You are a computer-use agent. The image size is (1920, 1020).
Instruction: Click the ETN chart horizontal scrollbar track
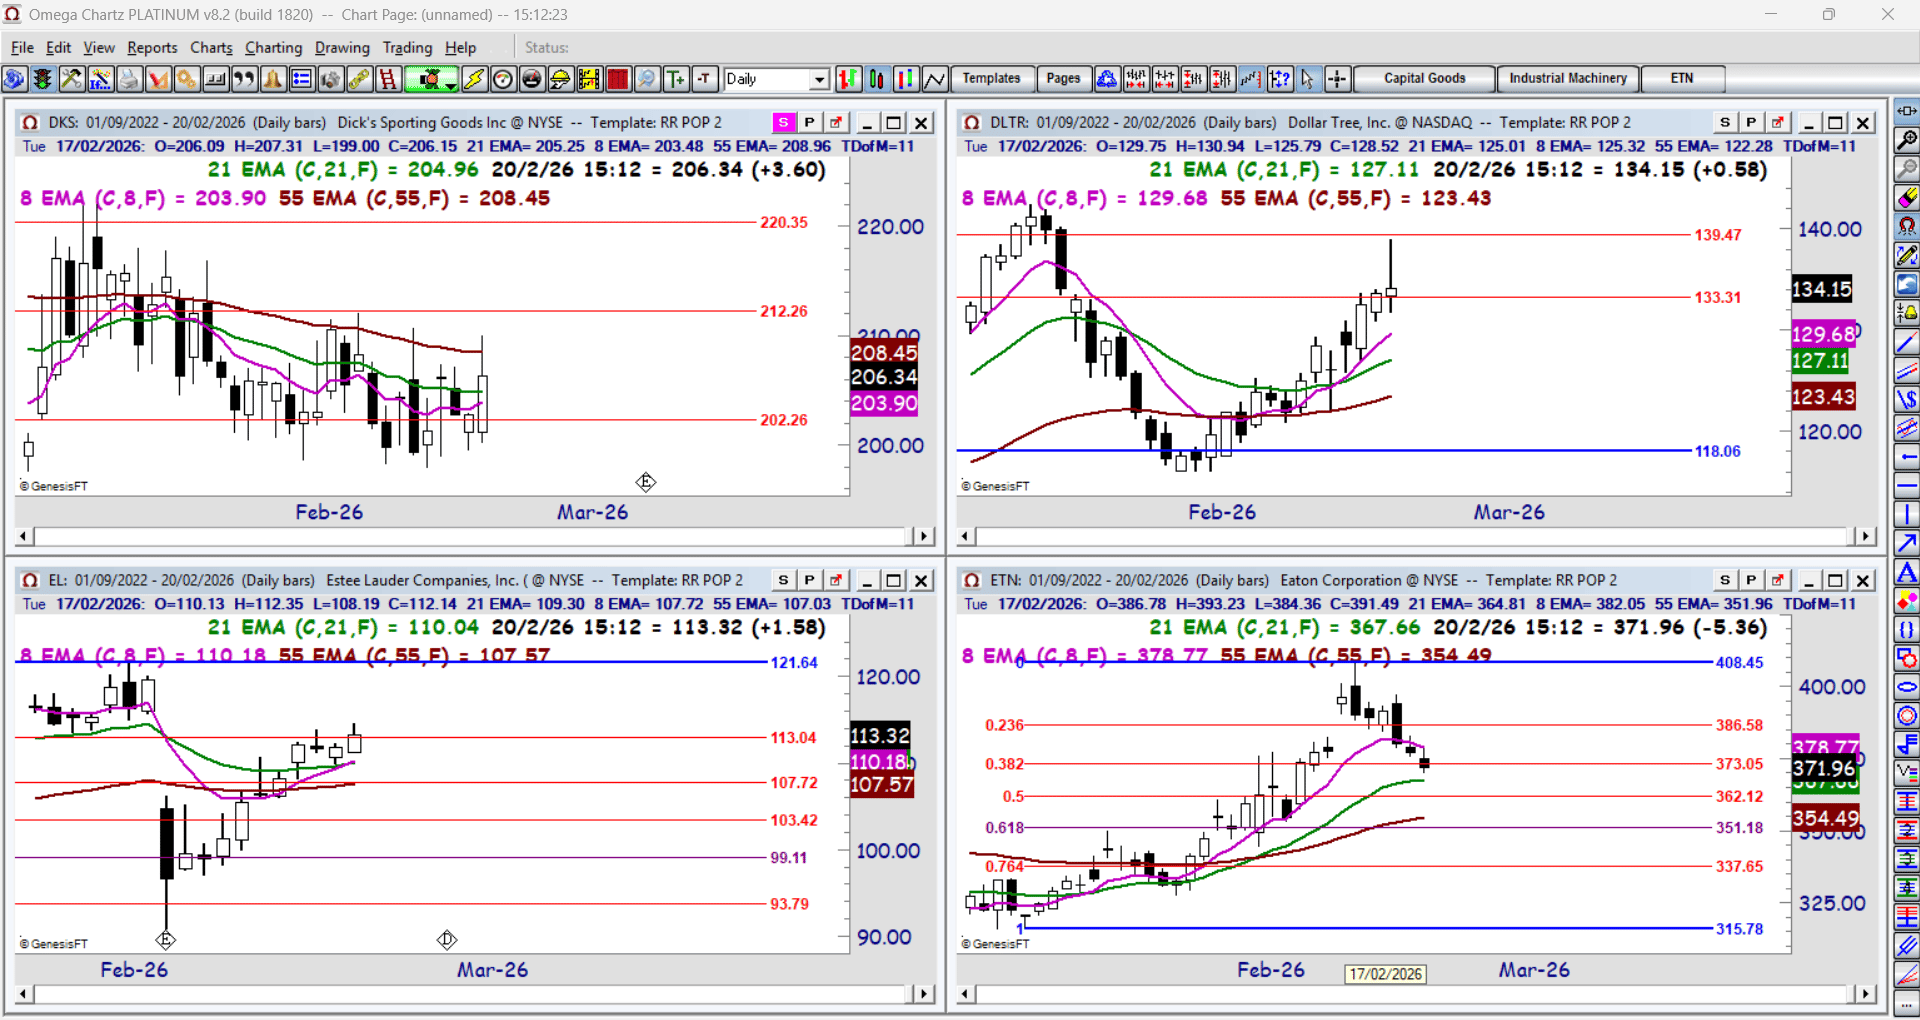(1414, 994)
